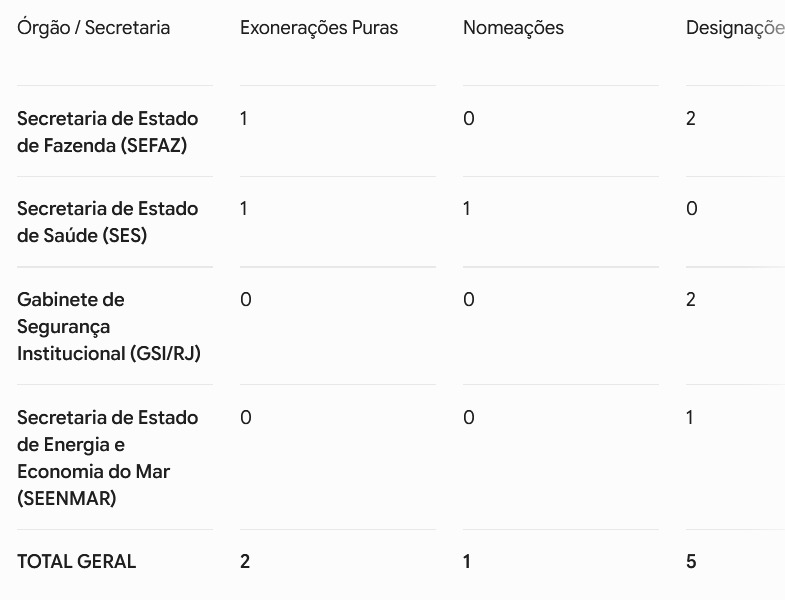Click the Órgão / Secretaria column header
785x600 pixels.
tap(94, 28)
